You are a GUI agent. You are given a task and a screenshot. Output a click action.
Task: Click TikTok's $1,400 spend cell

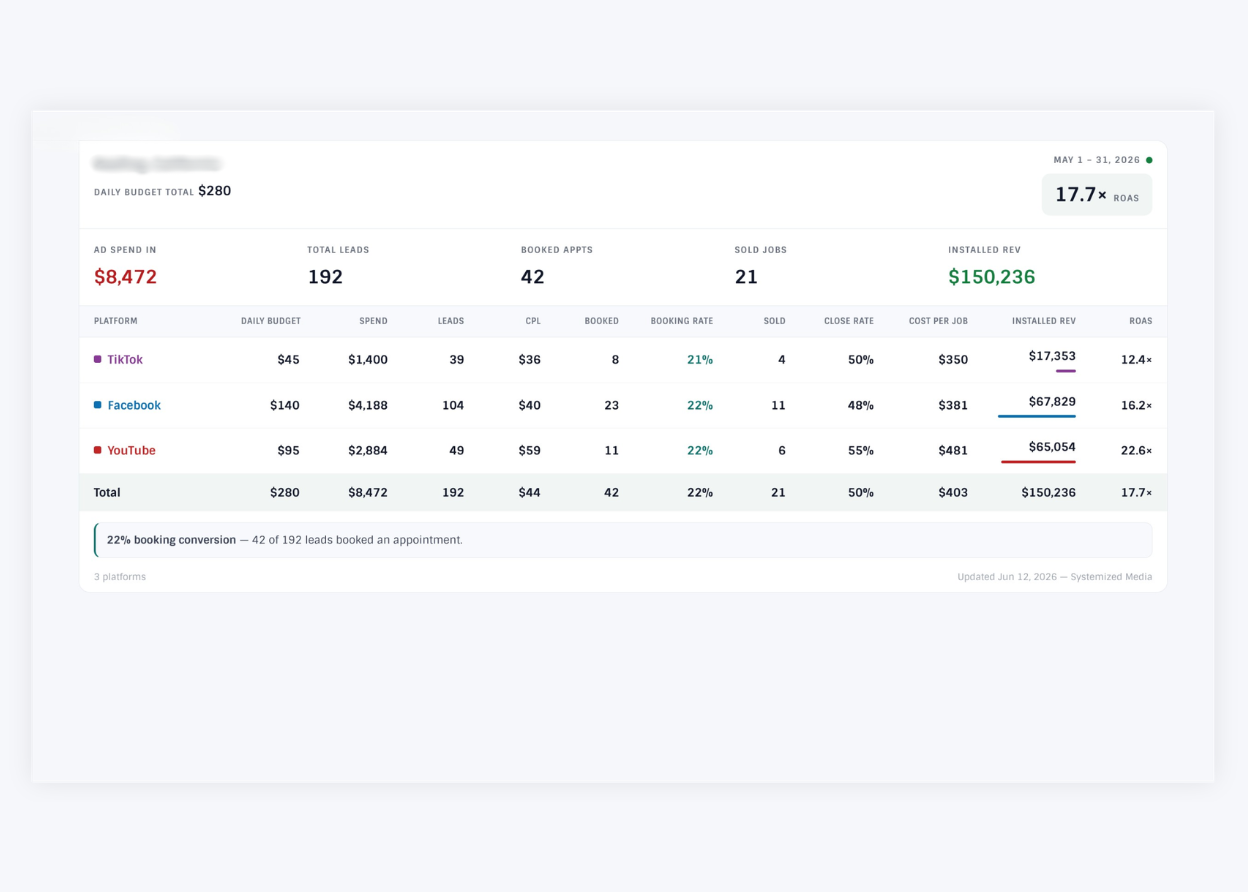[x=368, y=360]
